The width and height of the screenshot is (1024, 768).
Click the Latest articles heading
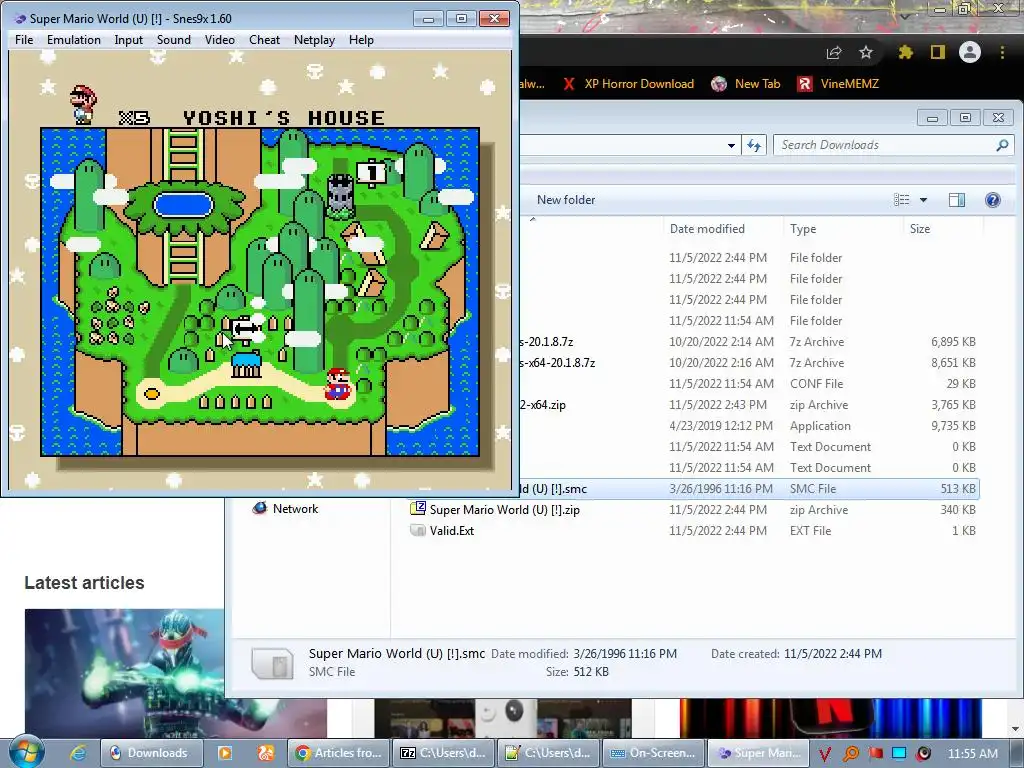click(84, 583)
